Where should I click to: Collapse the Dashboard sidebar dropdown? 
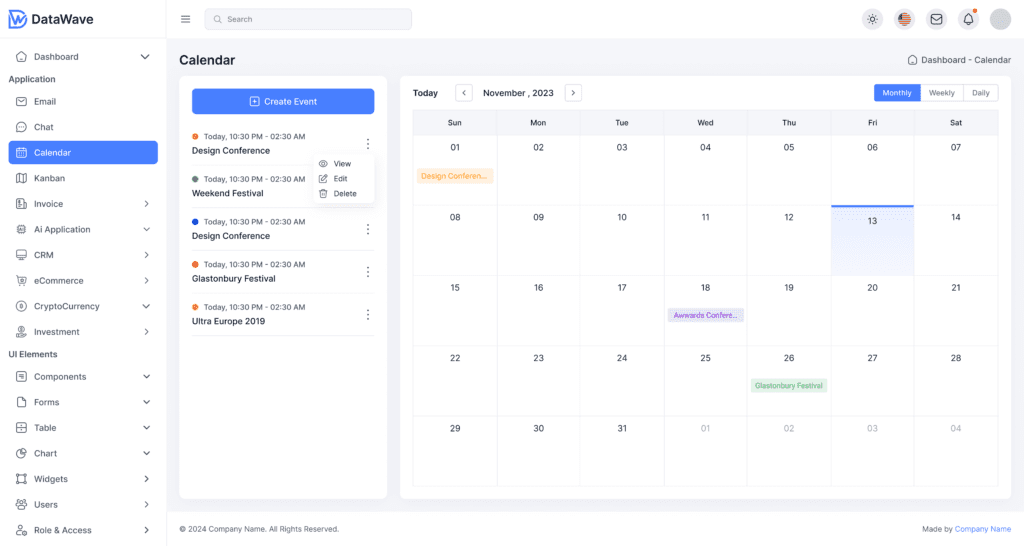(x=145, y=57)
